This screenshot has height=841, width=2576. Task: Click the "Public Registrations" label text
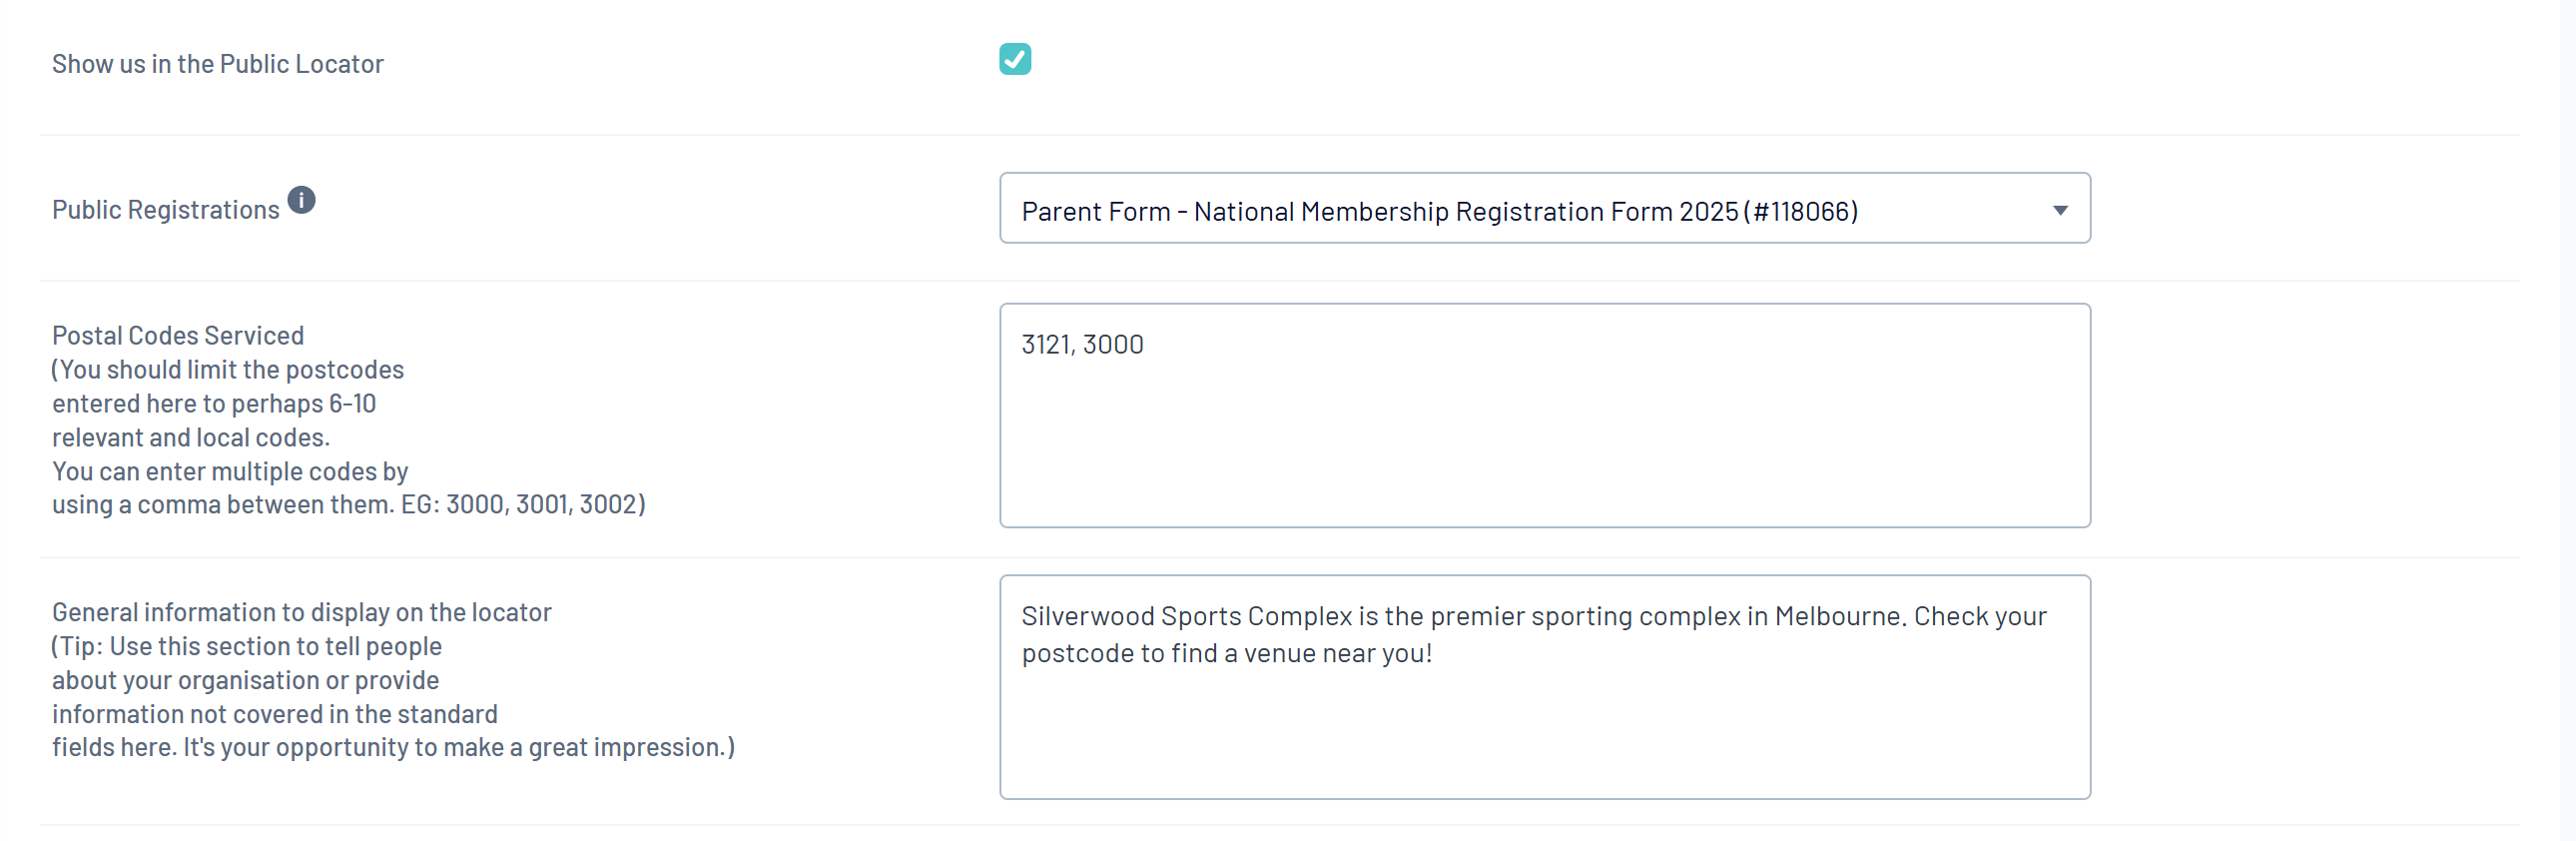(x=165, y=210)
